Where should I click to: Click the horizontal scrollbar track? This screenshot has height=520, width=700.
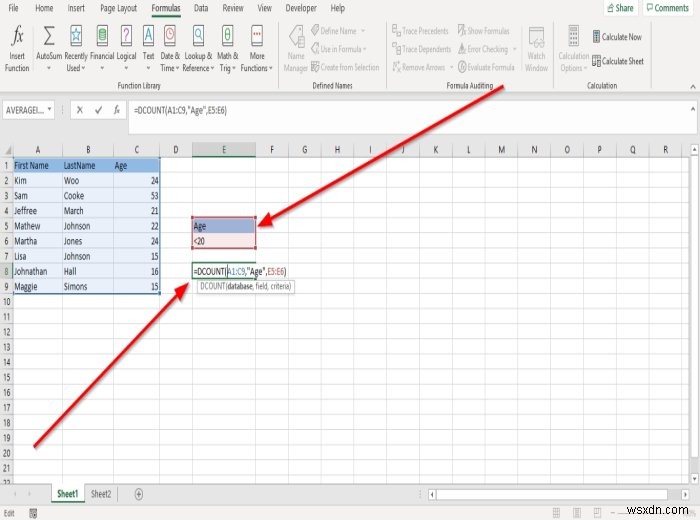click(x=552, y=494)
